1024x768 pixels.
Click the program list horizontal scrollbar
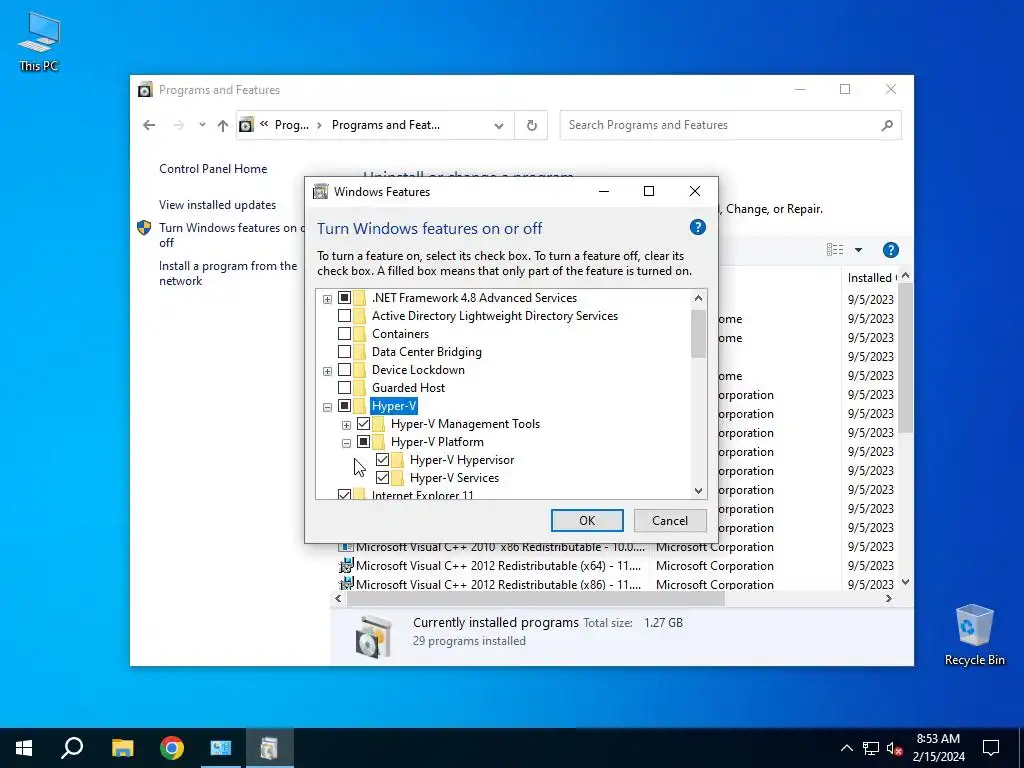535,598
